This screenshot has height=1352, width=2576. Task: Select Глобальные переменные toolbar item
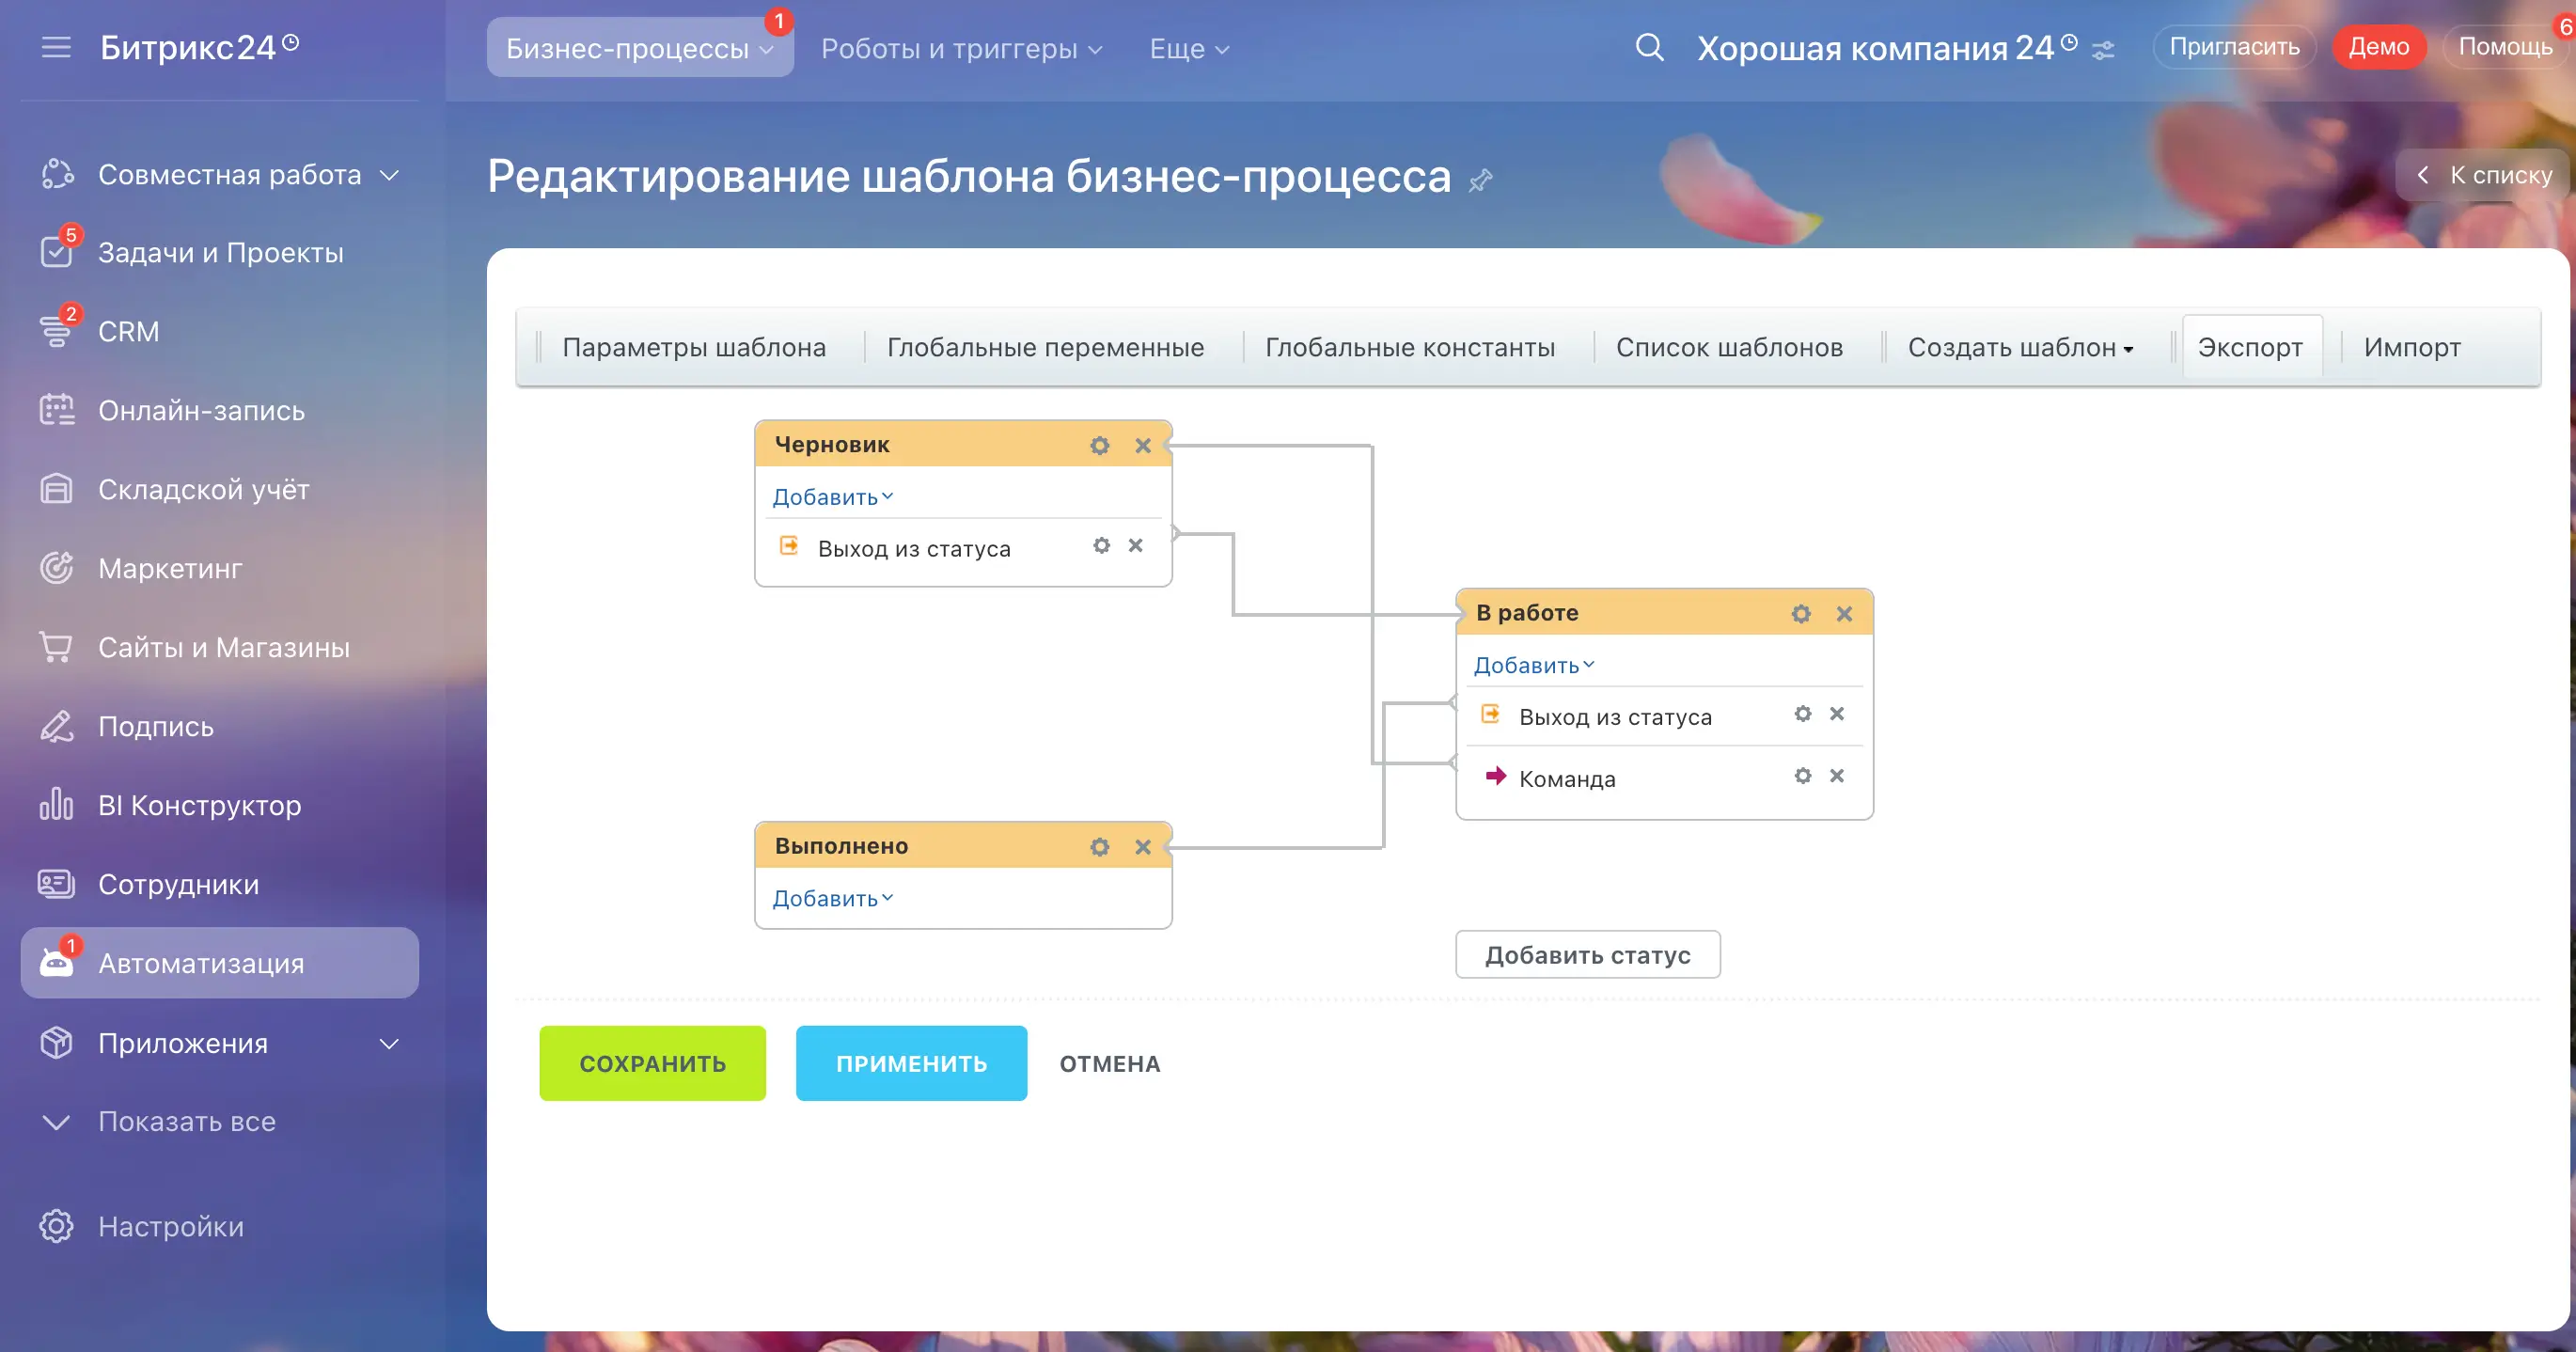tap(1045, 348)
